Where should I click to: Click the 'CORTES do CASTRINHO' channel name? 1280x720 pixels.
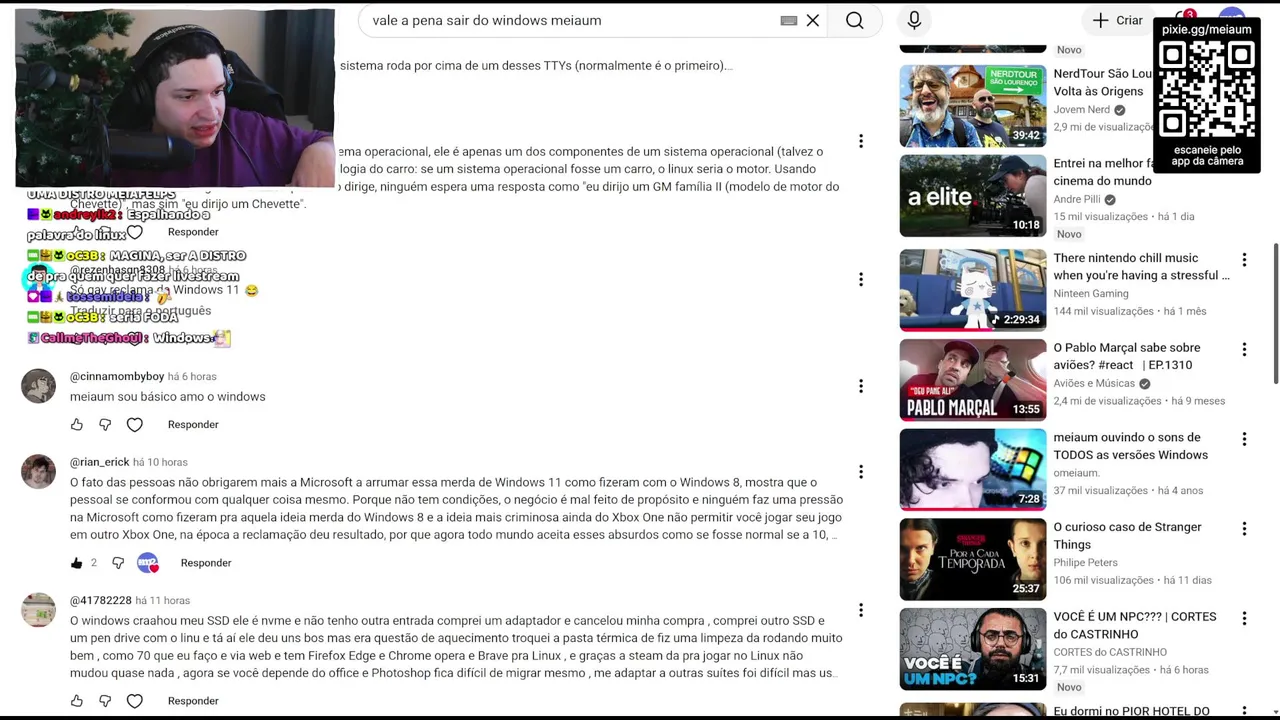(x=1110, y=653)
